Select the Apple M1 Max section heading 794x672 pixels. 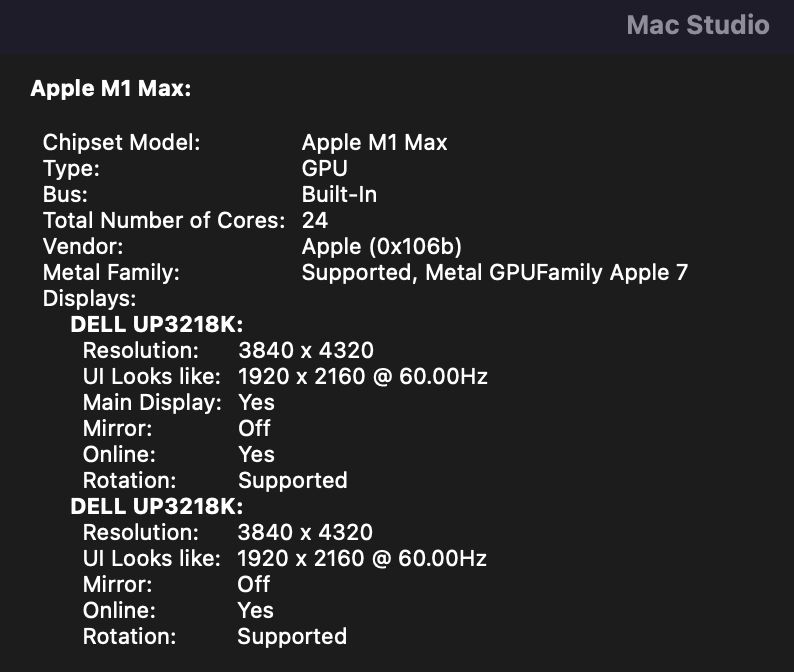110,89
